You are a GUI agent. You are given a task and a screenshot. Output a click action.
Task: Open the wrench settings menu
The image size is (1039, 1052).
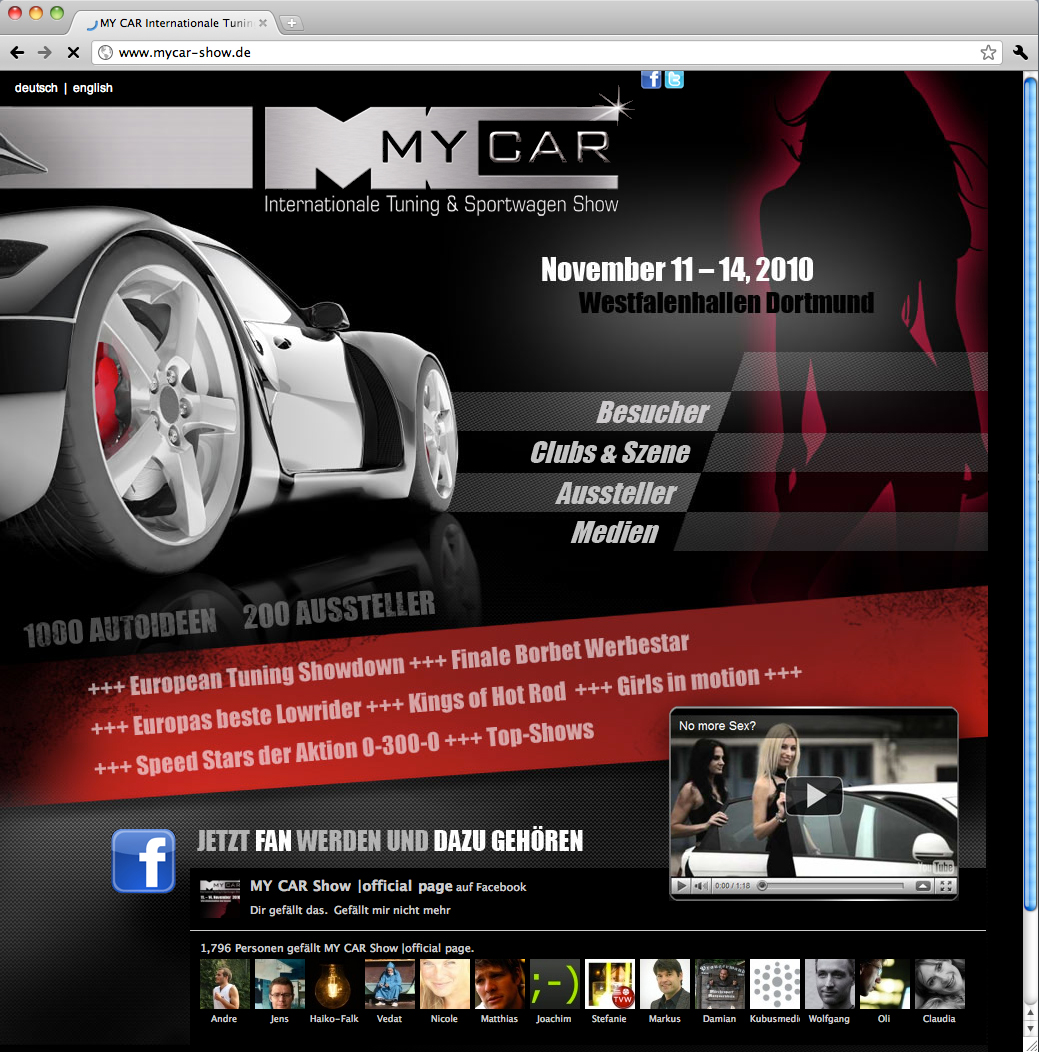coord(1020,52)
